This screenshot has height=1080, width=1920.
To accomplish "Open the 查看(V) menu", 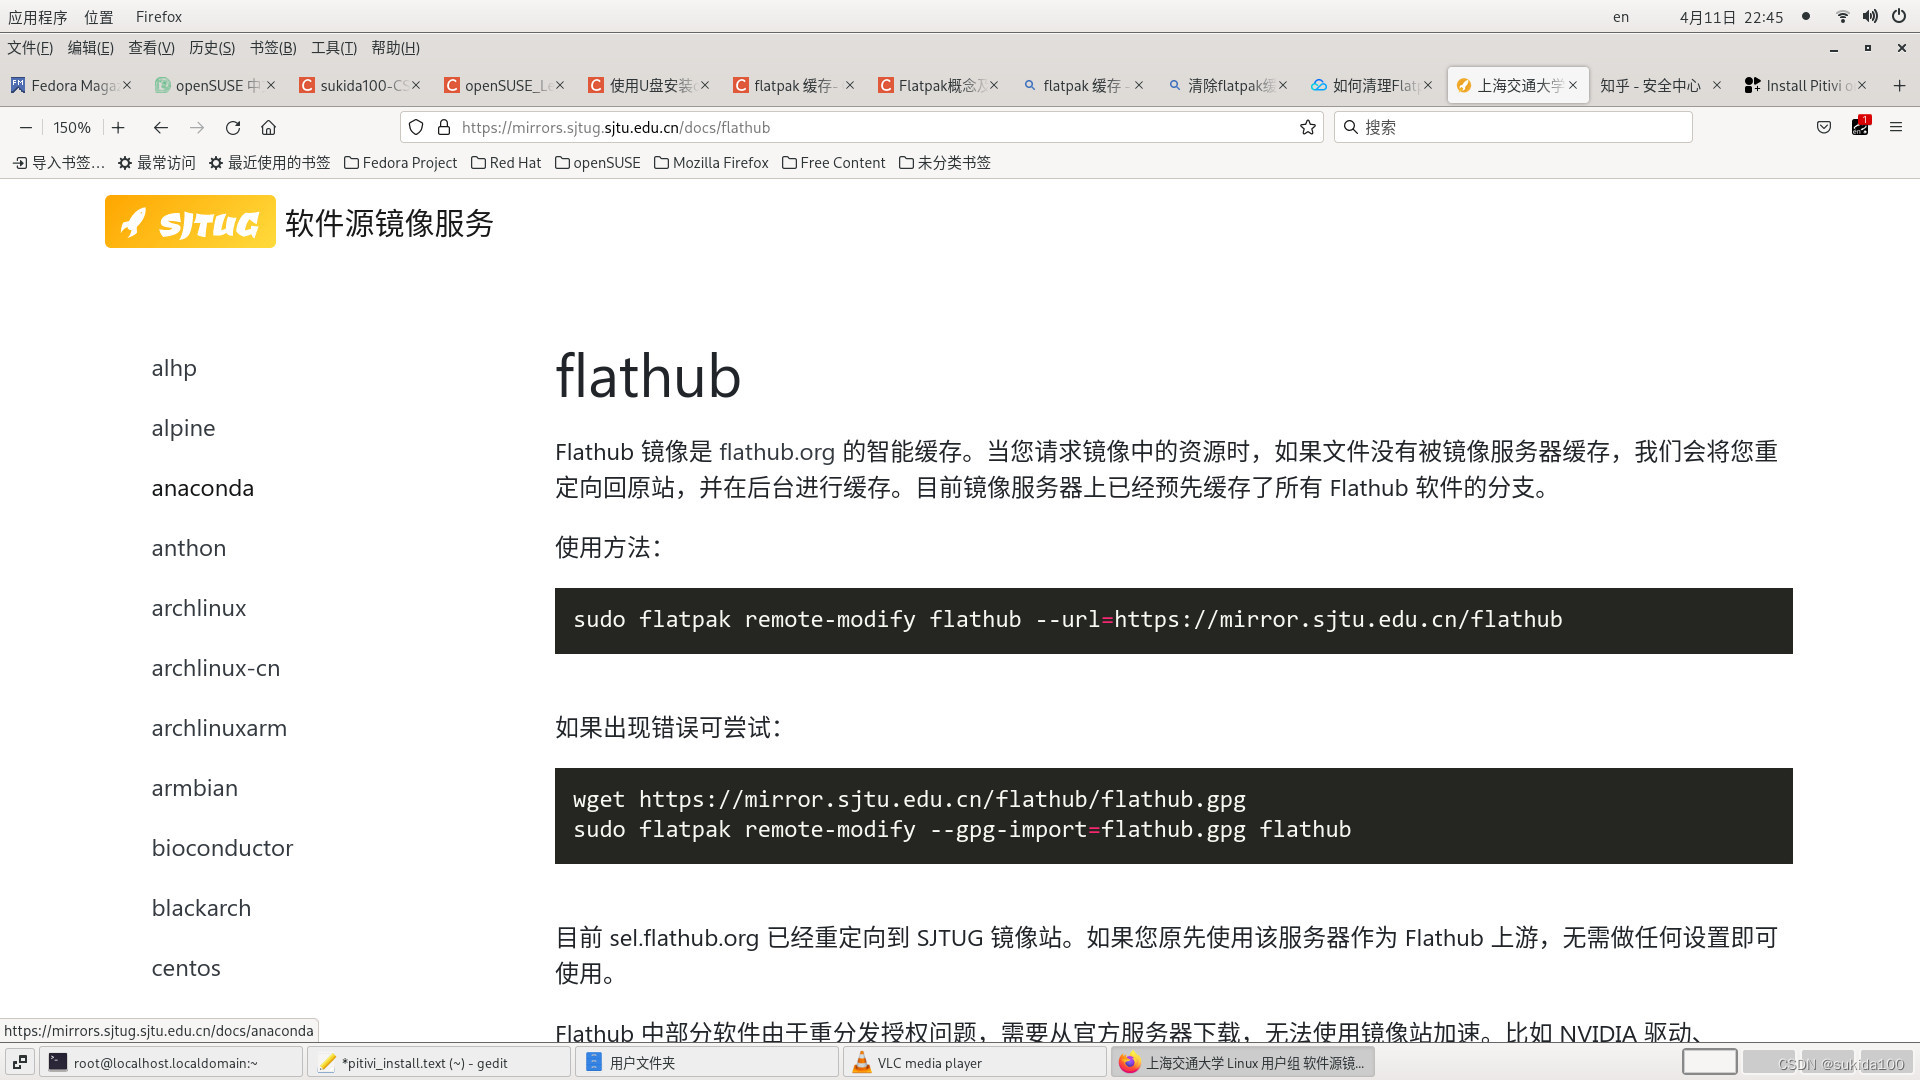I will point(151,48).
